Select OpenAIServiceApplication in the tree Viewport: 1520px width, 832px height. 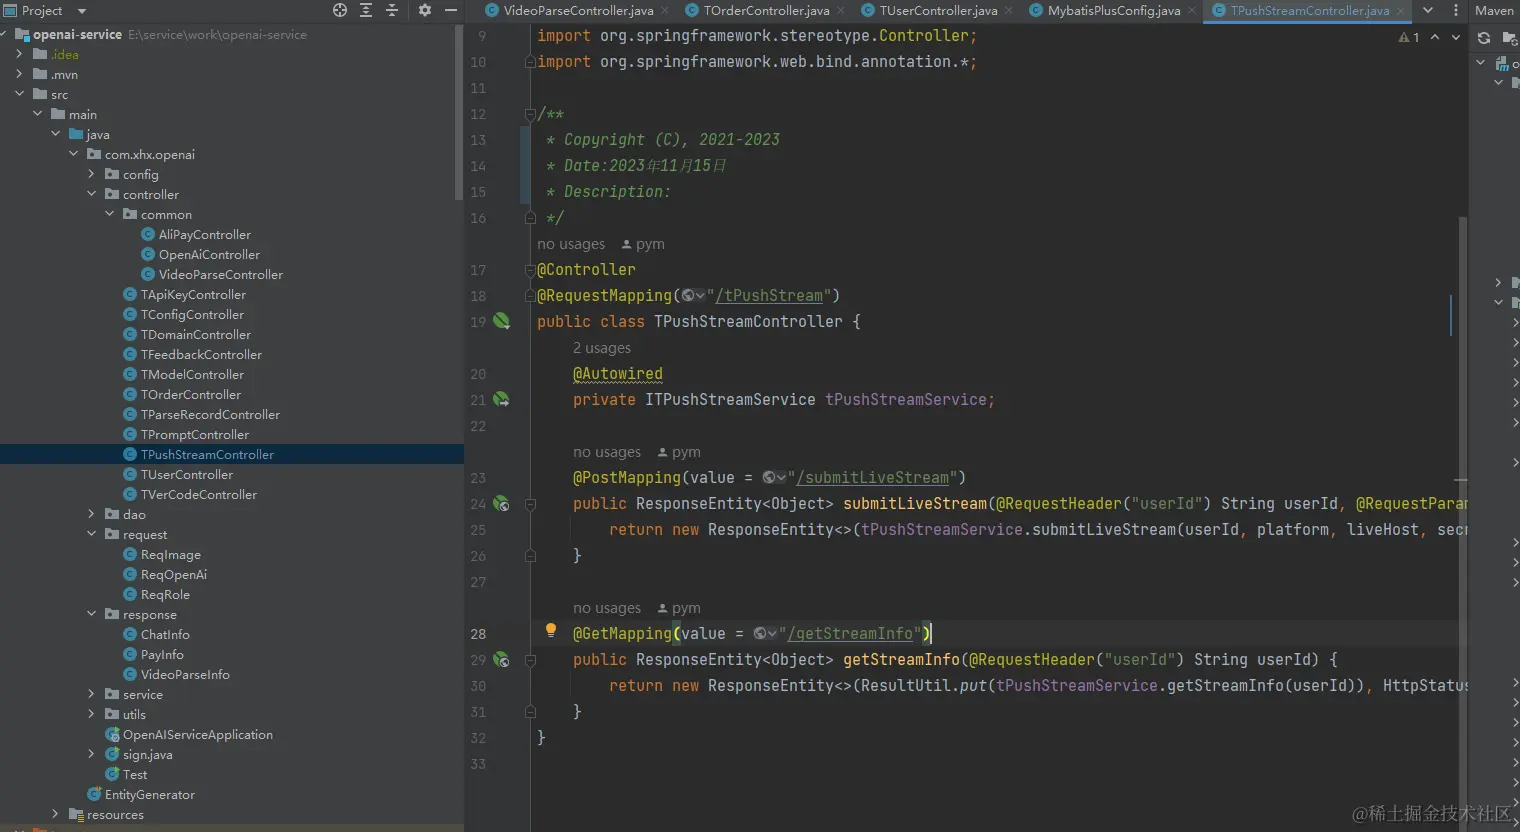[x=198, y=734]
